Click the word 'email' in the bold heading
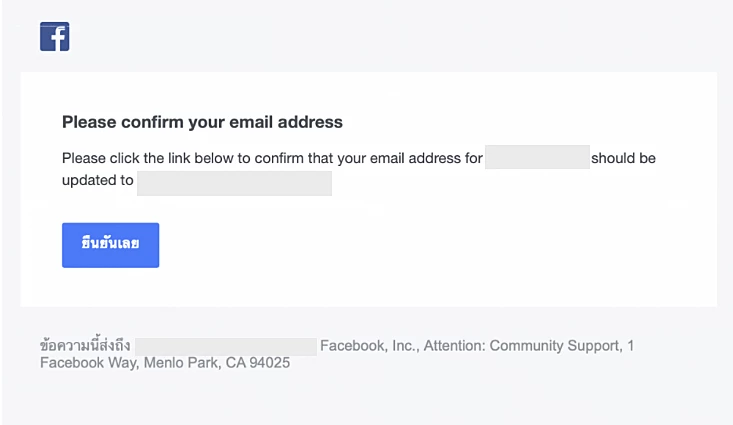The width and height of the screenshot is (733, 425). click(x=251, y=122)
